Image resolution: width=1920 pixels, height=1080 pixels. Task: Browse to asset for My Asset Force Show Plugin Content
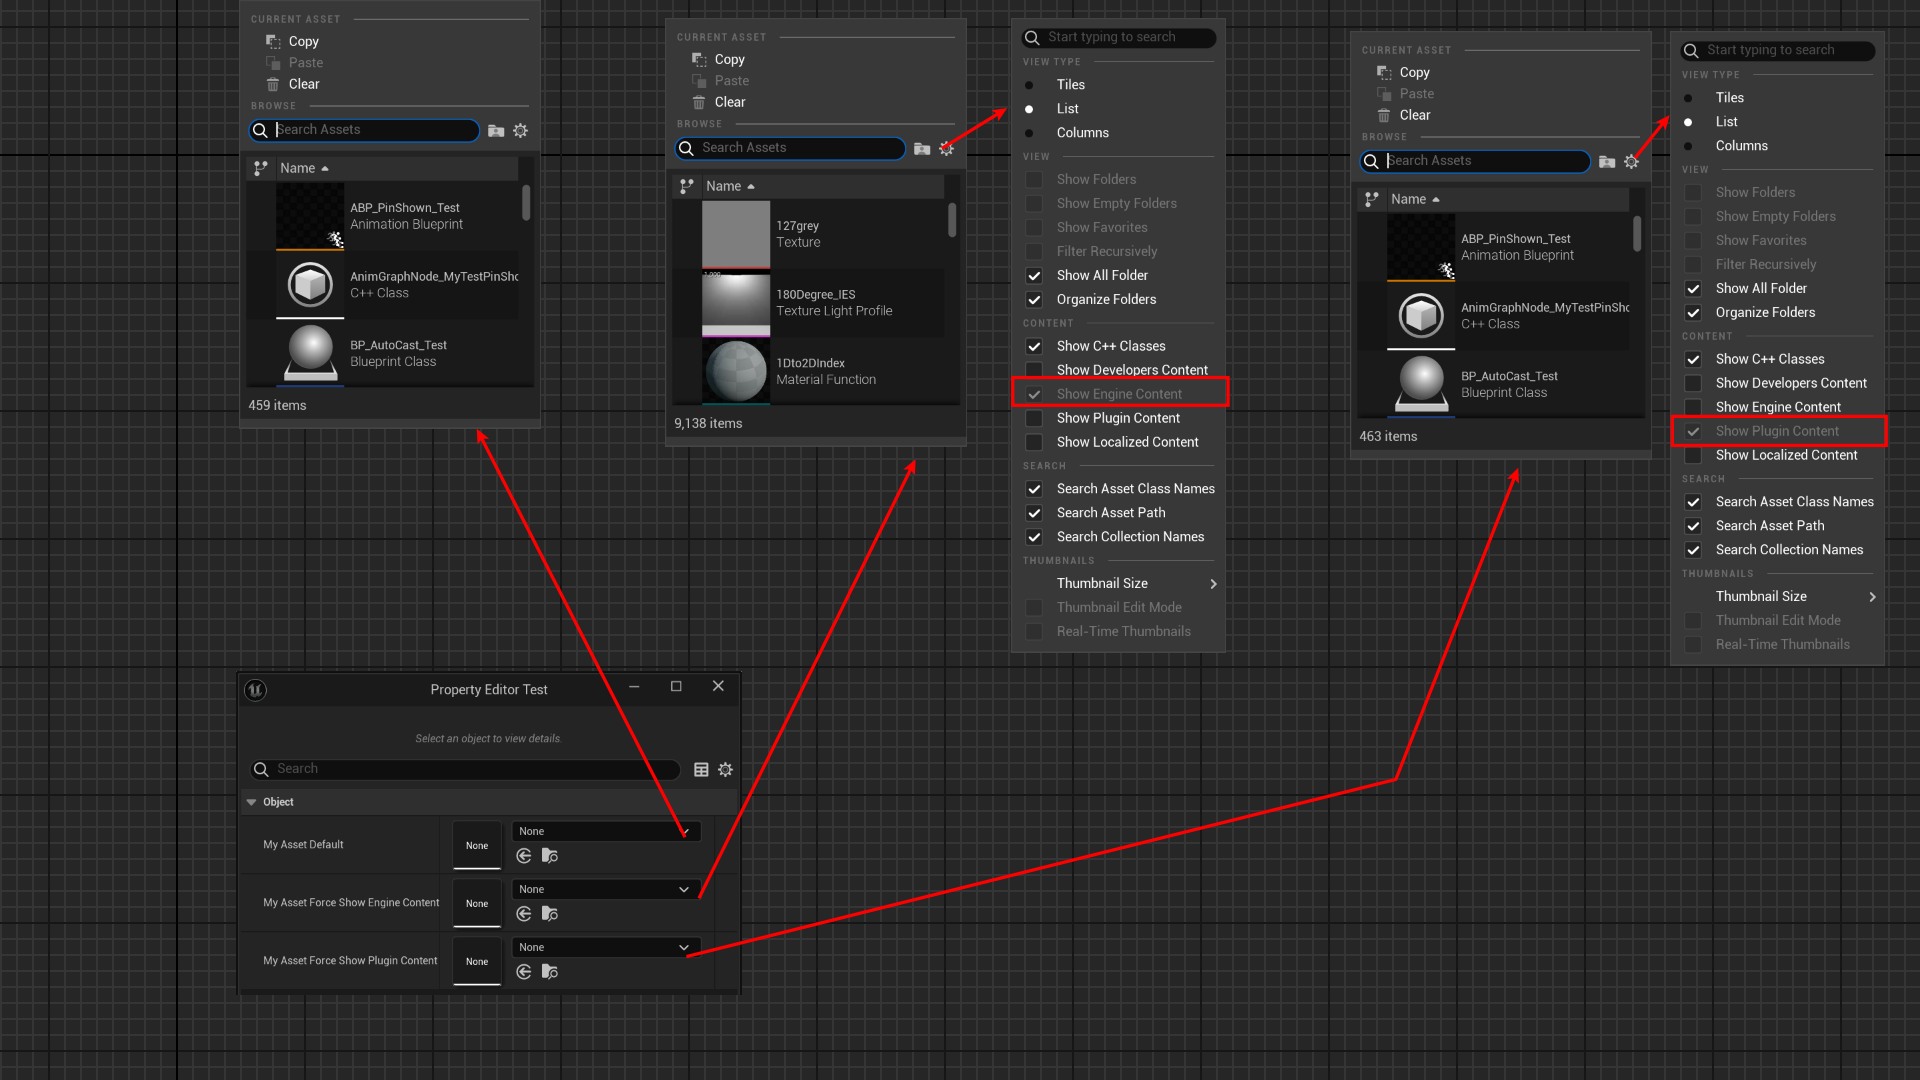click(550, 972)
